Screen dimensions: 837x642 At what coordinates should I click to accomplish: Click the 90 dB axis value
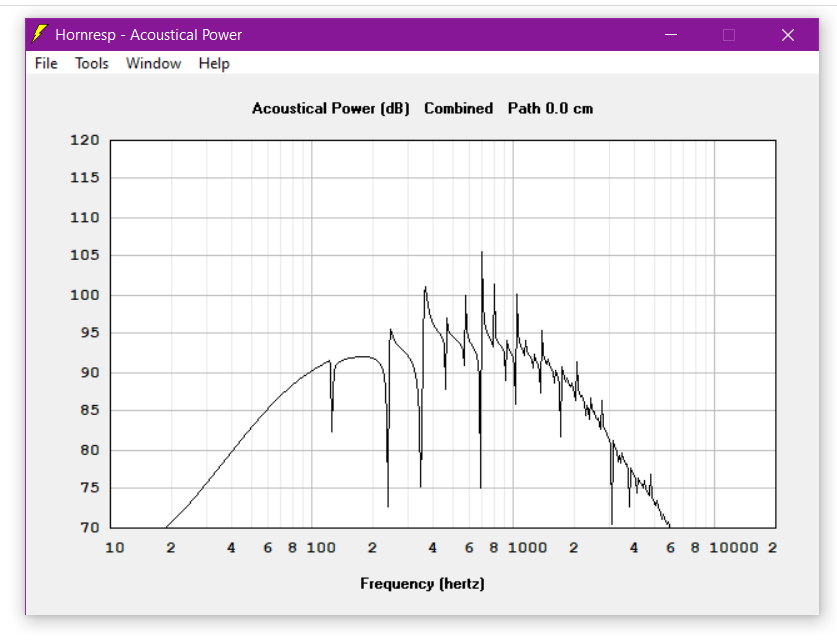click(90, 372)
